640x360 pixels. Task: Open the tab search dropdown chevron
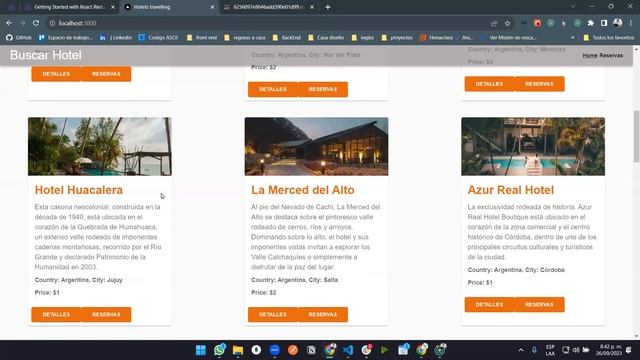573,7
